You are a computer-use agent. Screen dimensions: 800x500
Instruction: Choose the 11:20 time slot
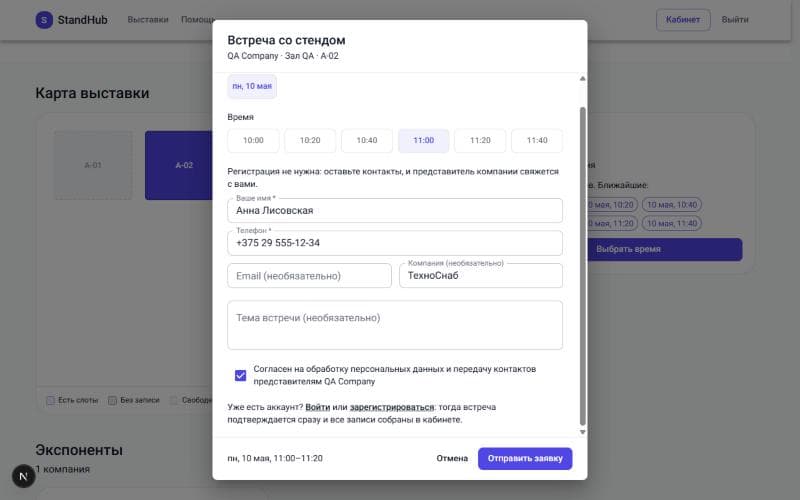pos(480,140)
